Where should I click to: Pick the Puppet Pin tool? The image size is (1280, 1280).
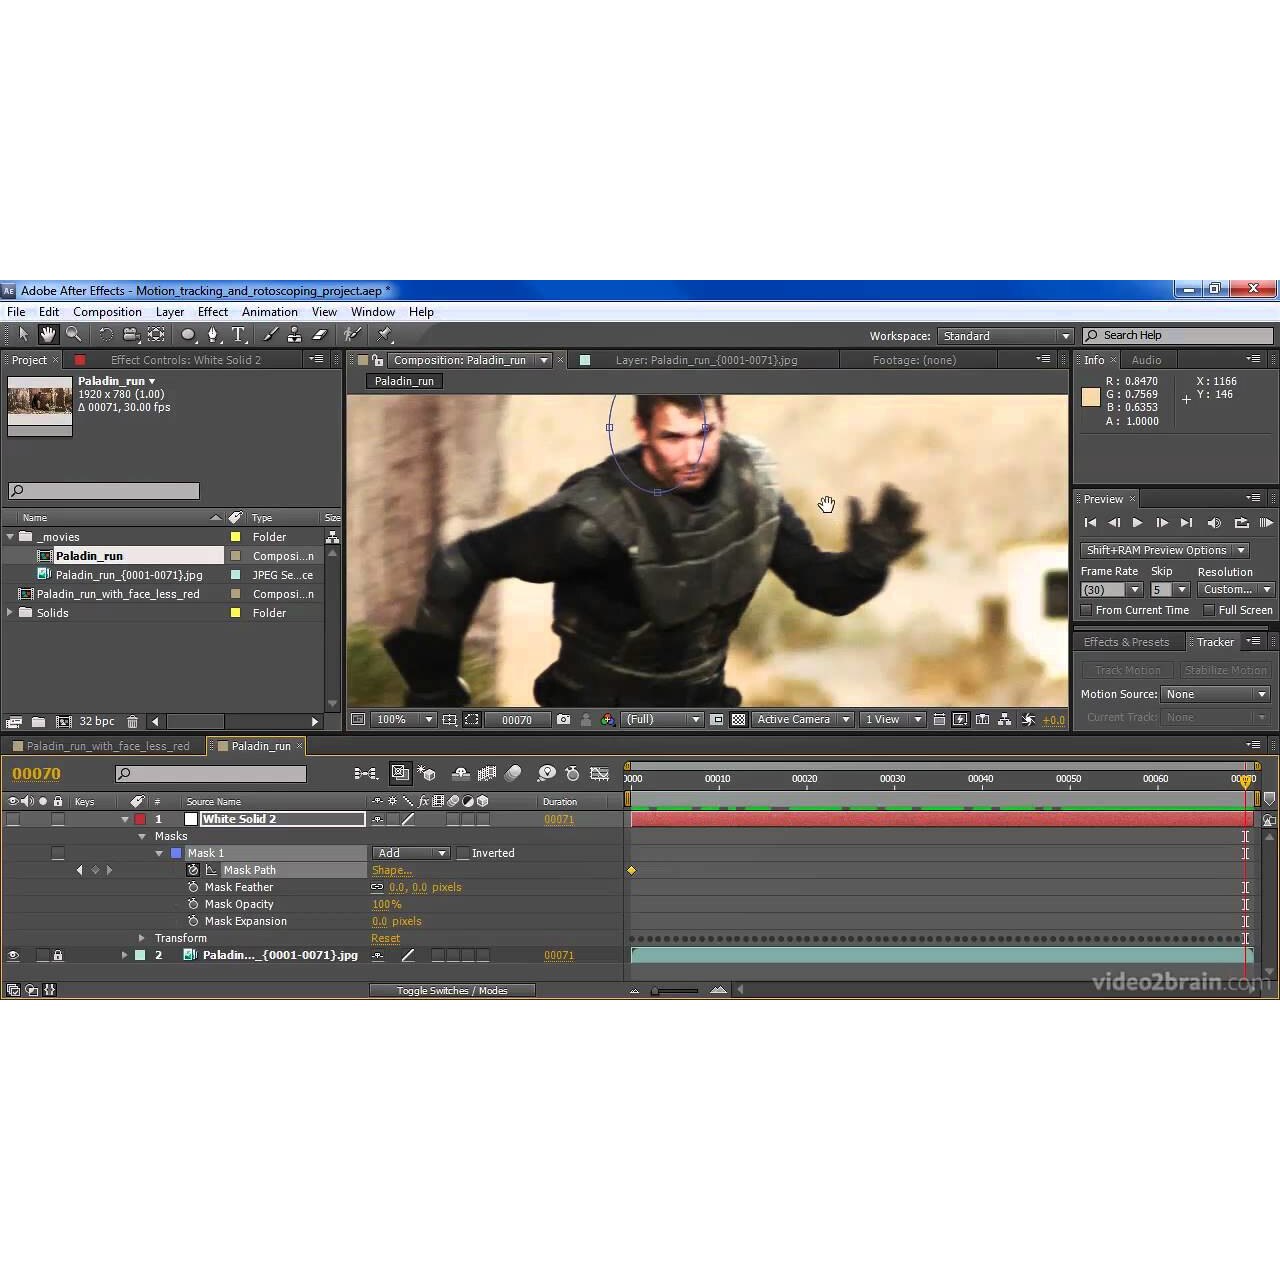pos(384,335)
